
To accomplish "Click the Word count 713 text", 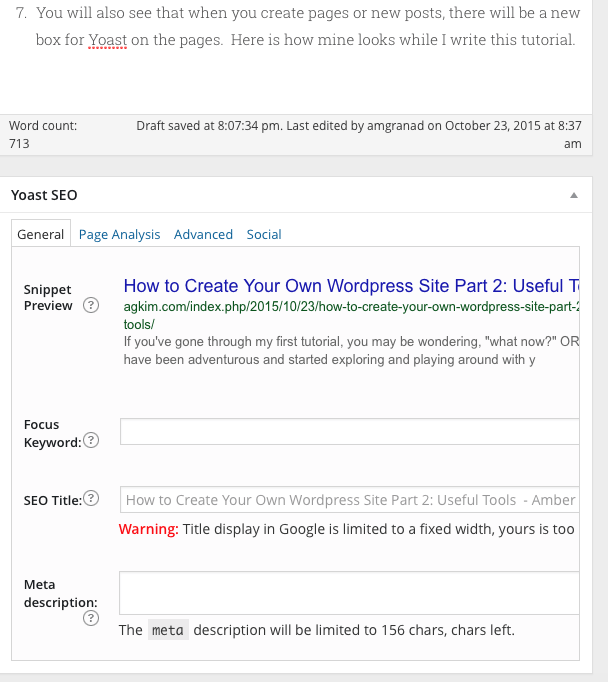I will pyautogui.click(x=43, y=134).
